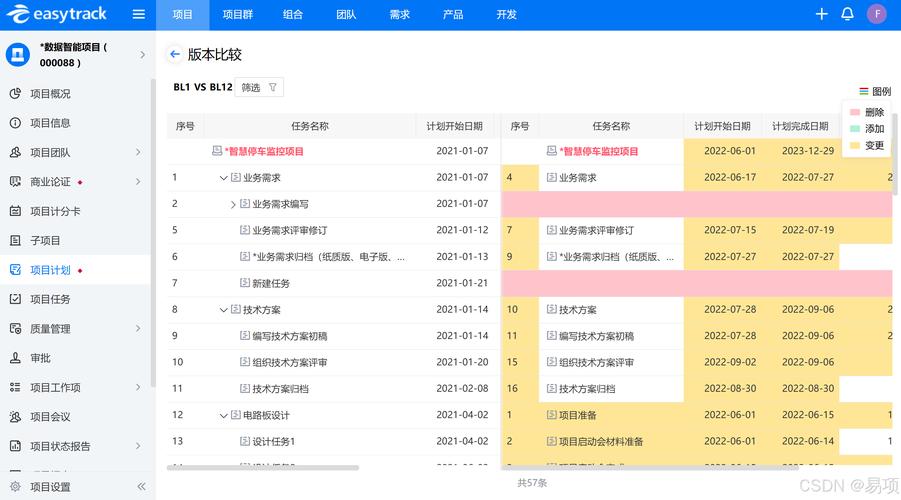The width and height of the screenshot is (901, 500).
Task: Open 项目任务 in sidebar
Action: click(x=50, y=299)
